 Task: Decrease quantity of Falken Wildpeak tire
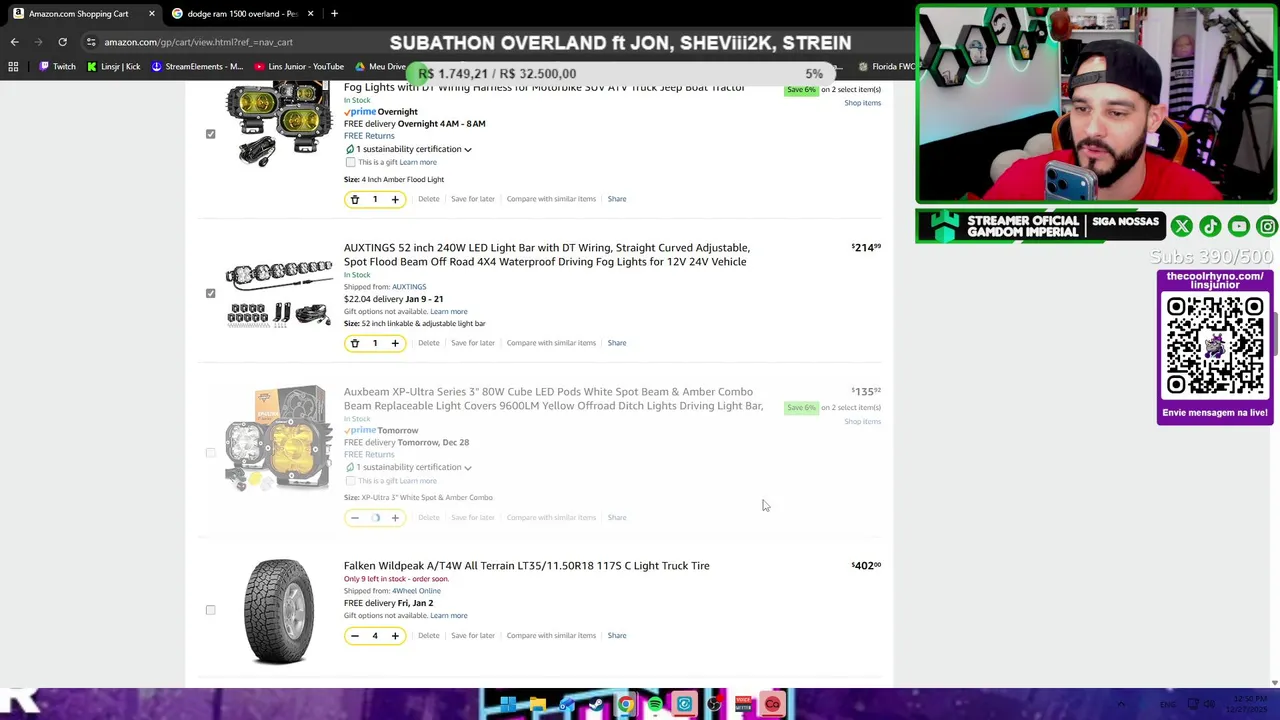[354, 636]
